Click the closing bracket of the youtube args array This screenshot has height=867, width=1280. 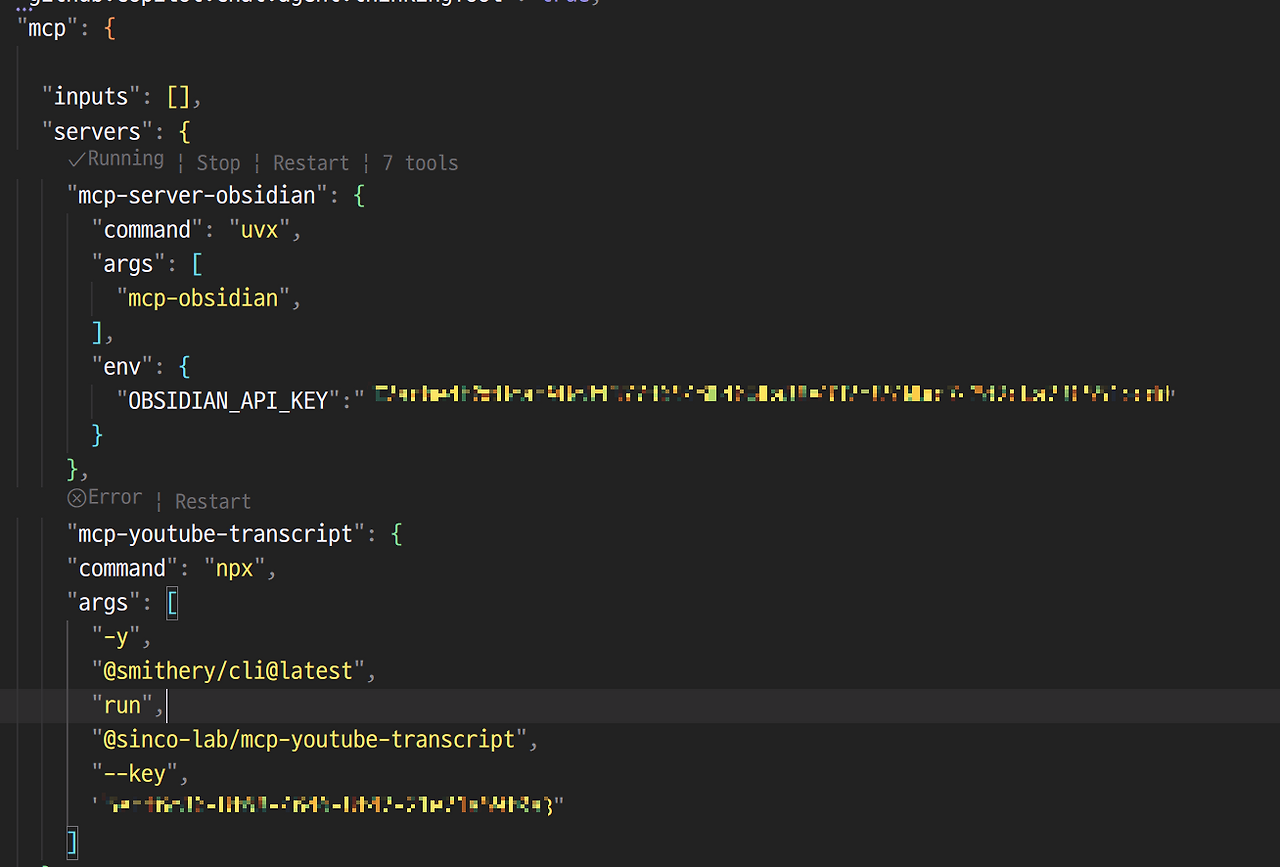tap(71, 841)
